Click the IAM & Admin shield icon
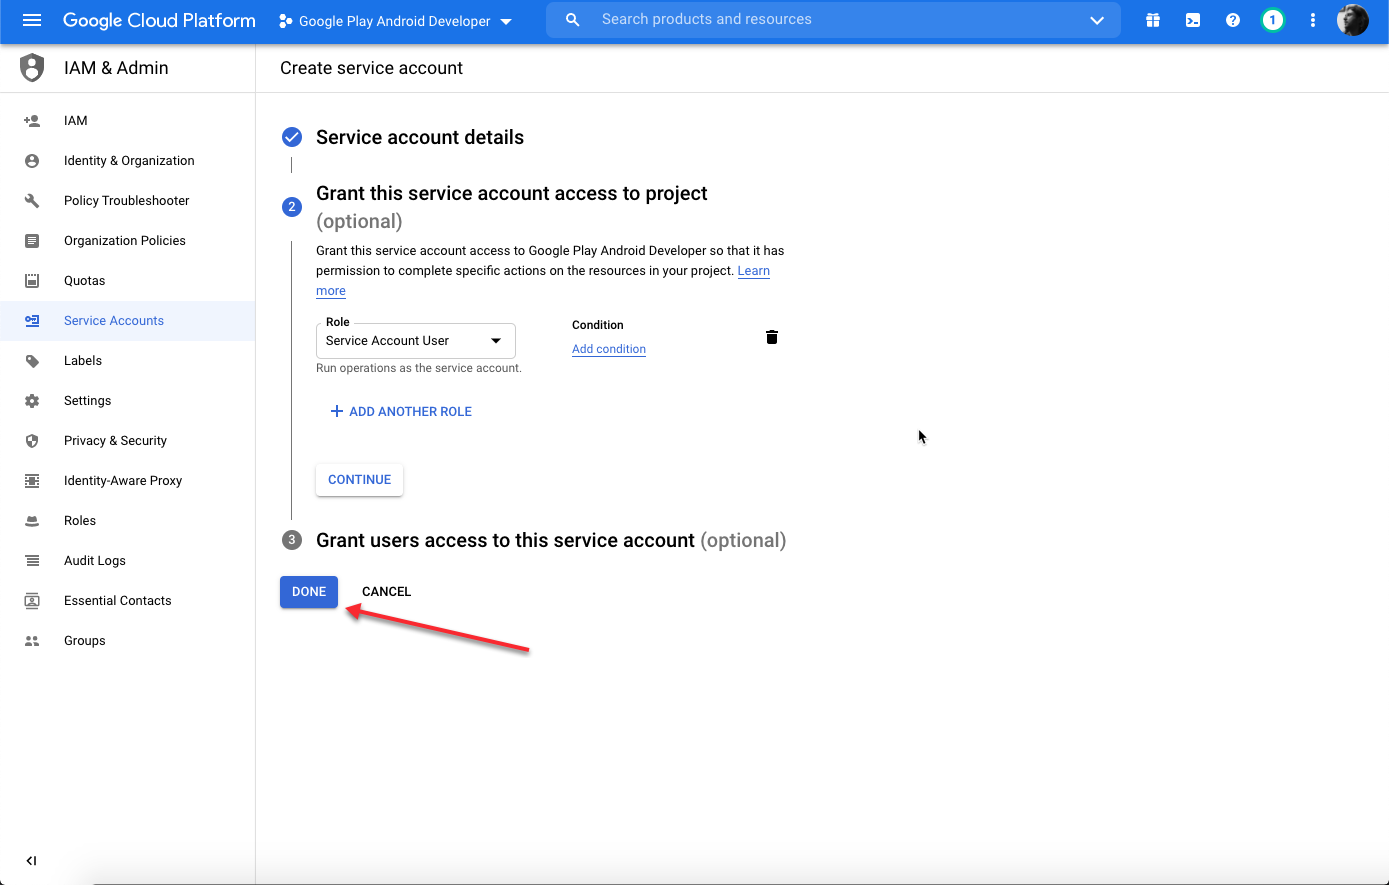This screenshot has height=885, width=1389. (30, 67)
